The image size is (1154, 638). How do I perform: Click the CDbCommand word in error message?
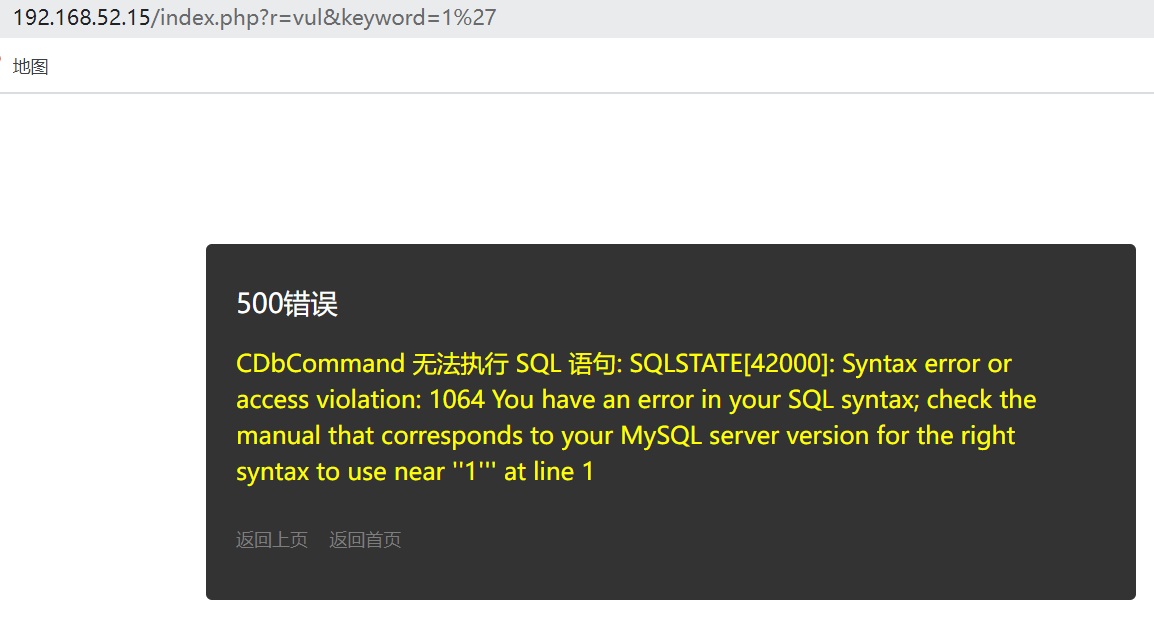tap(320, 364)
